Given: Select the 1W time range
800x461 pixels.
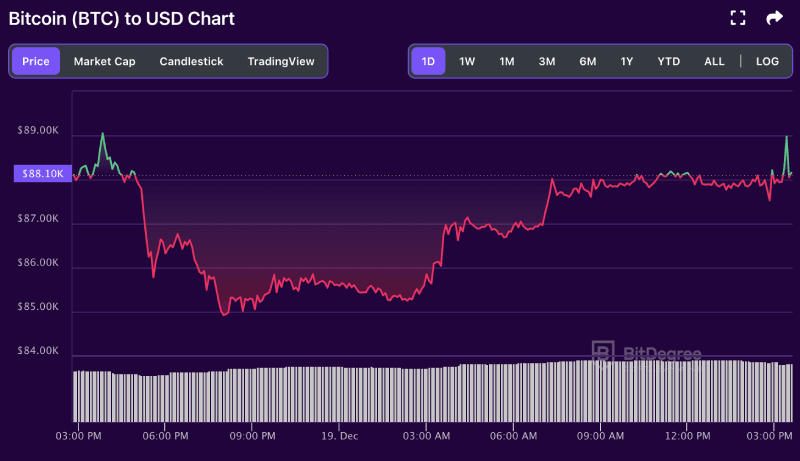Looking at the screenshot, I should [467, 61].
